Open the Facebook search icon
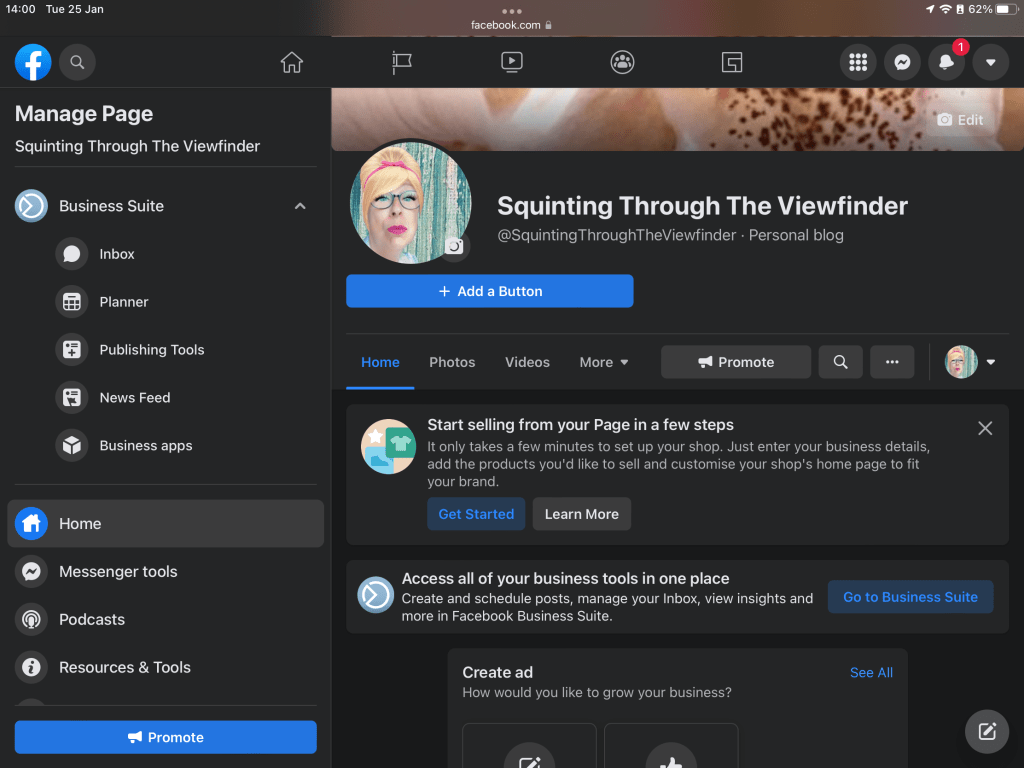Image resolution: width=1024 pixels, height=768 pixels. [x=77, y=63]
